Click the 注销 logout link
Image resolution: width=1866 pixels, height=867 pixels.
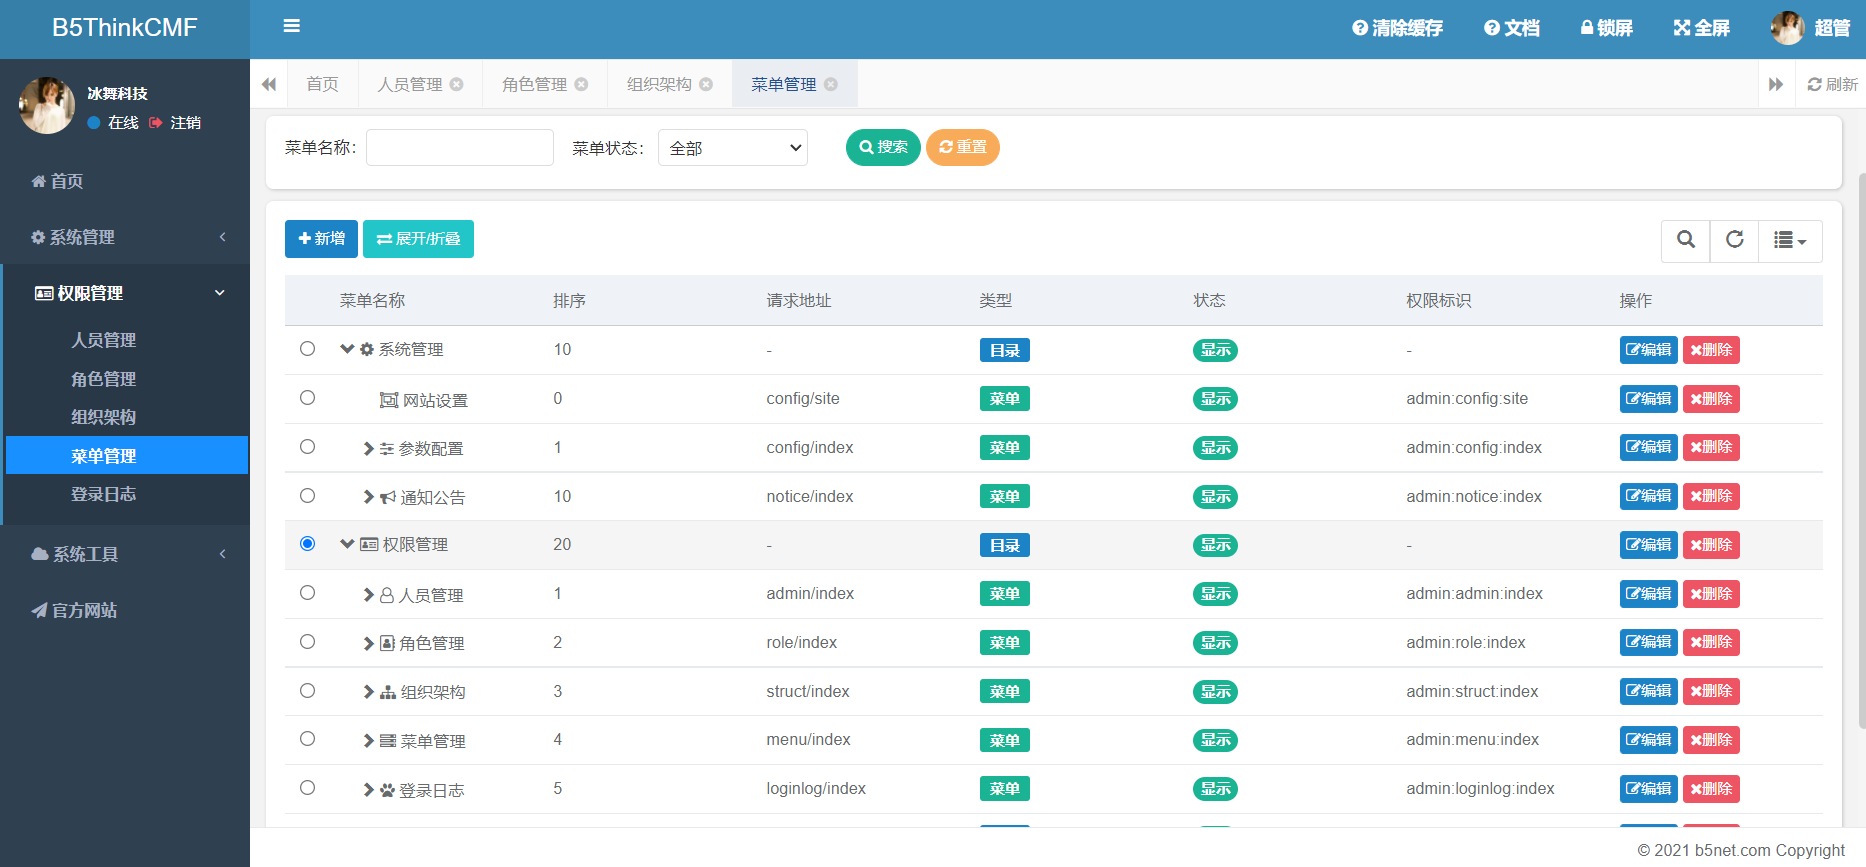[175, 122]
